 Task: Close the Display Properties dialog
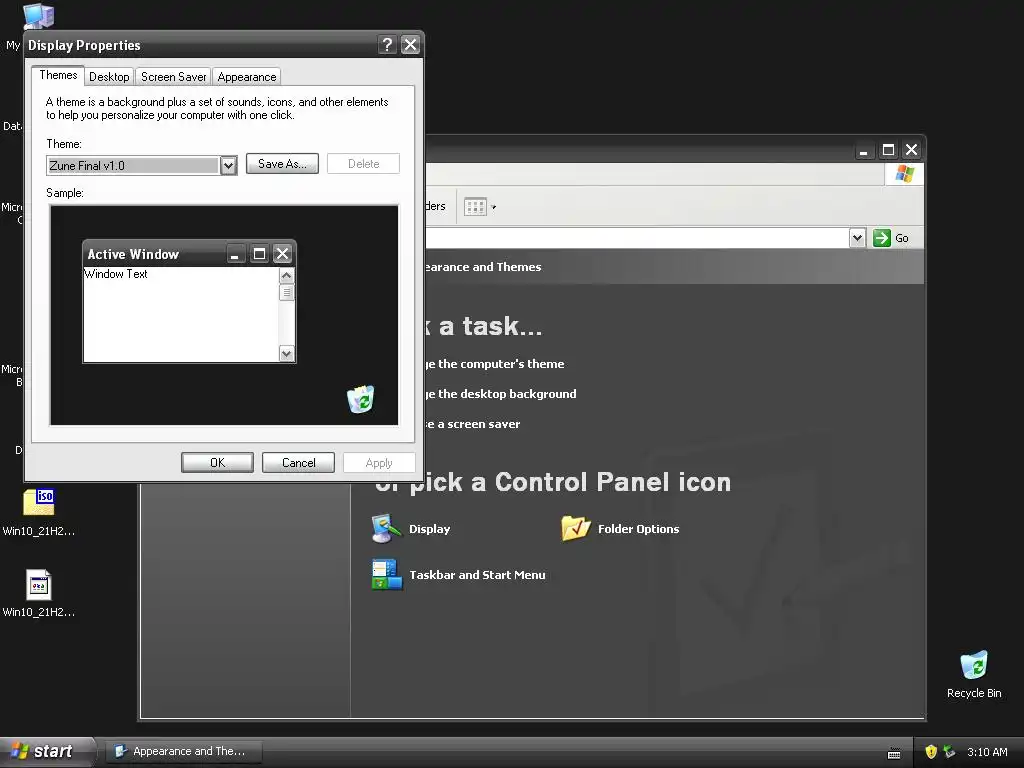pyautogui.click(x=410, y=44)
